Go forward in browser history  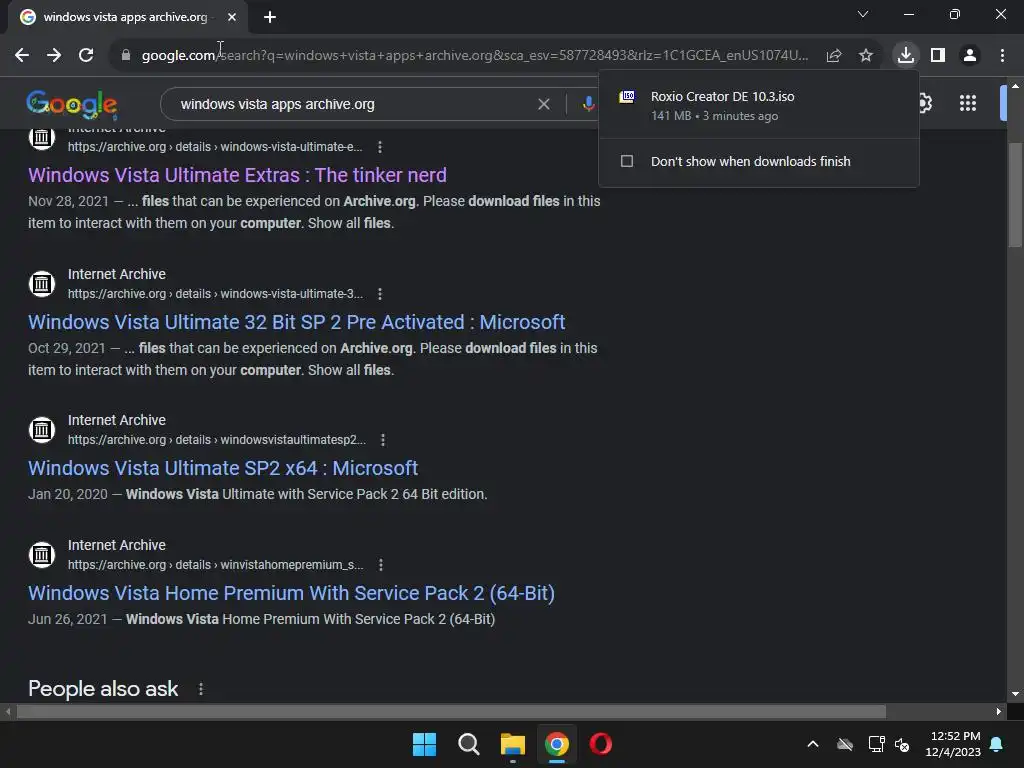(x=54, y=55)
